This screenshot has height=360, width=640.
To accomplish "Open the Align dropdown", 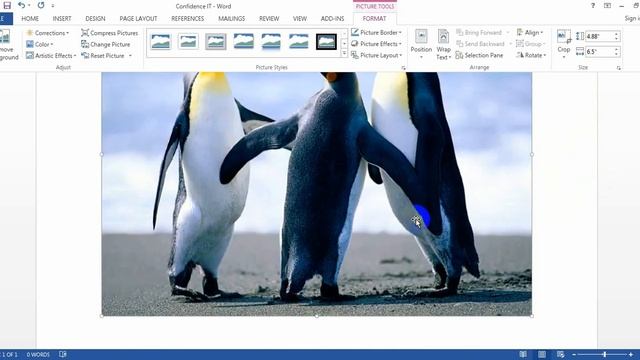I will pyautogui.click(x=530, y=32).
